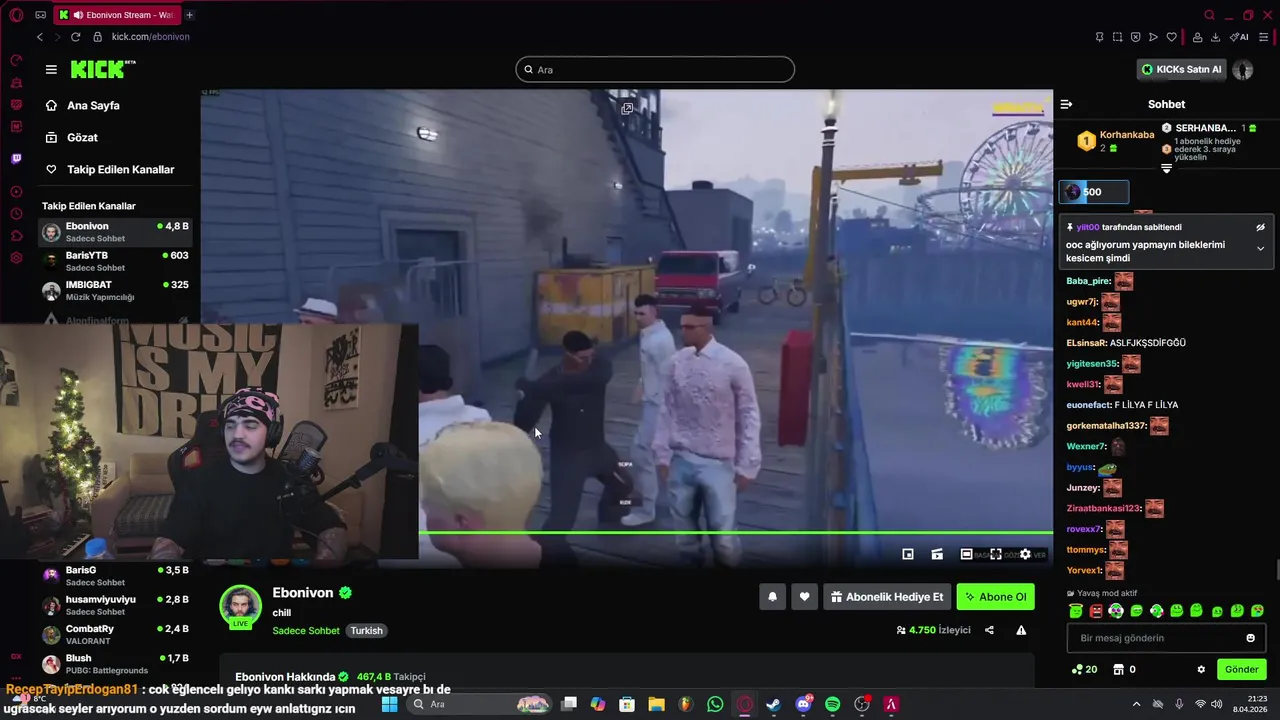
Task: Open Spotify from the taskbar
Action: tap(832, 704)
